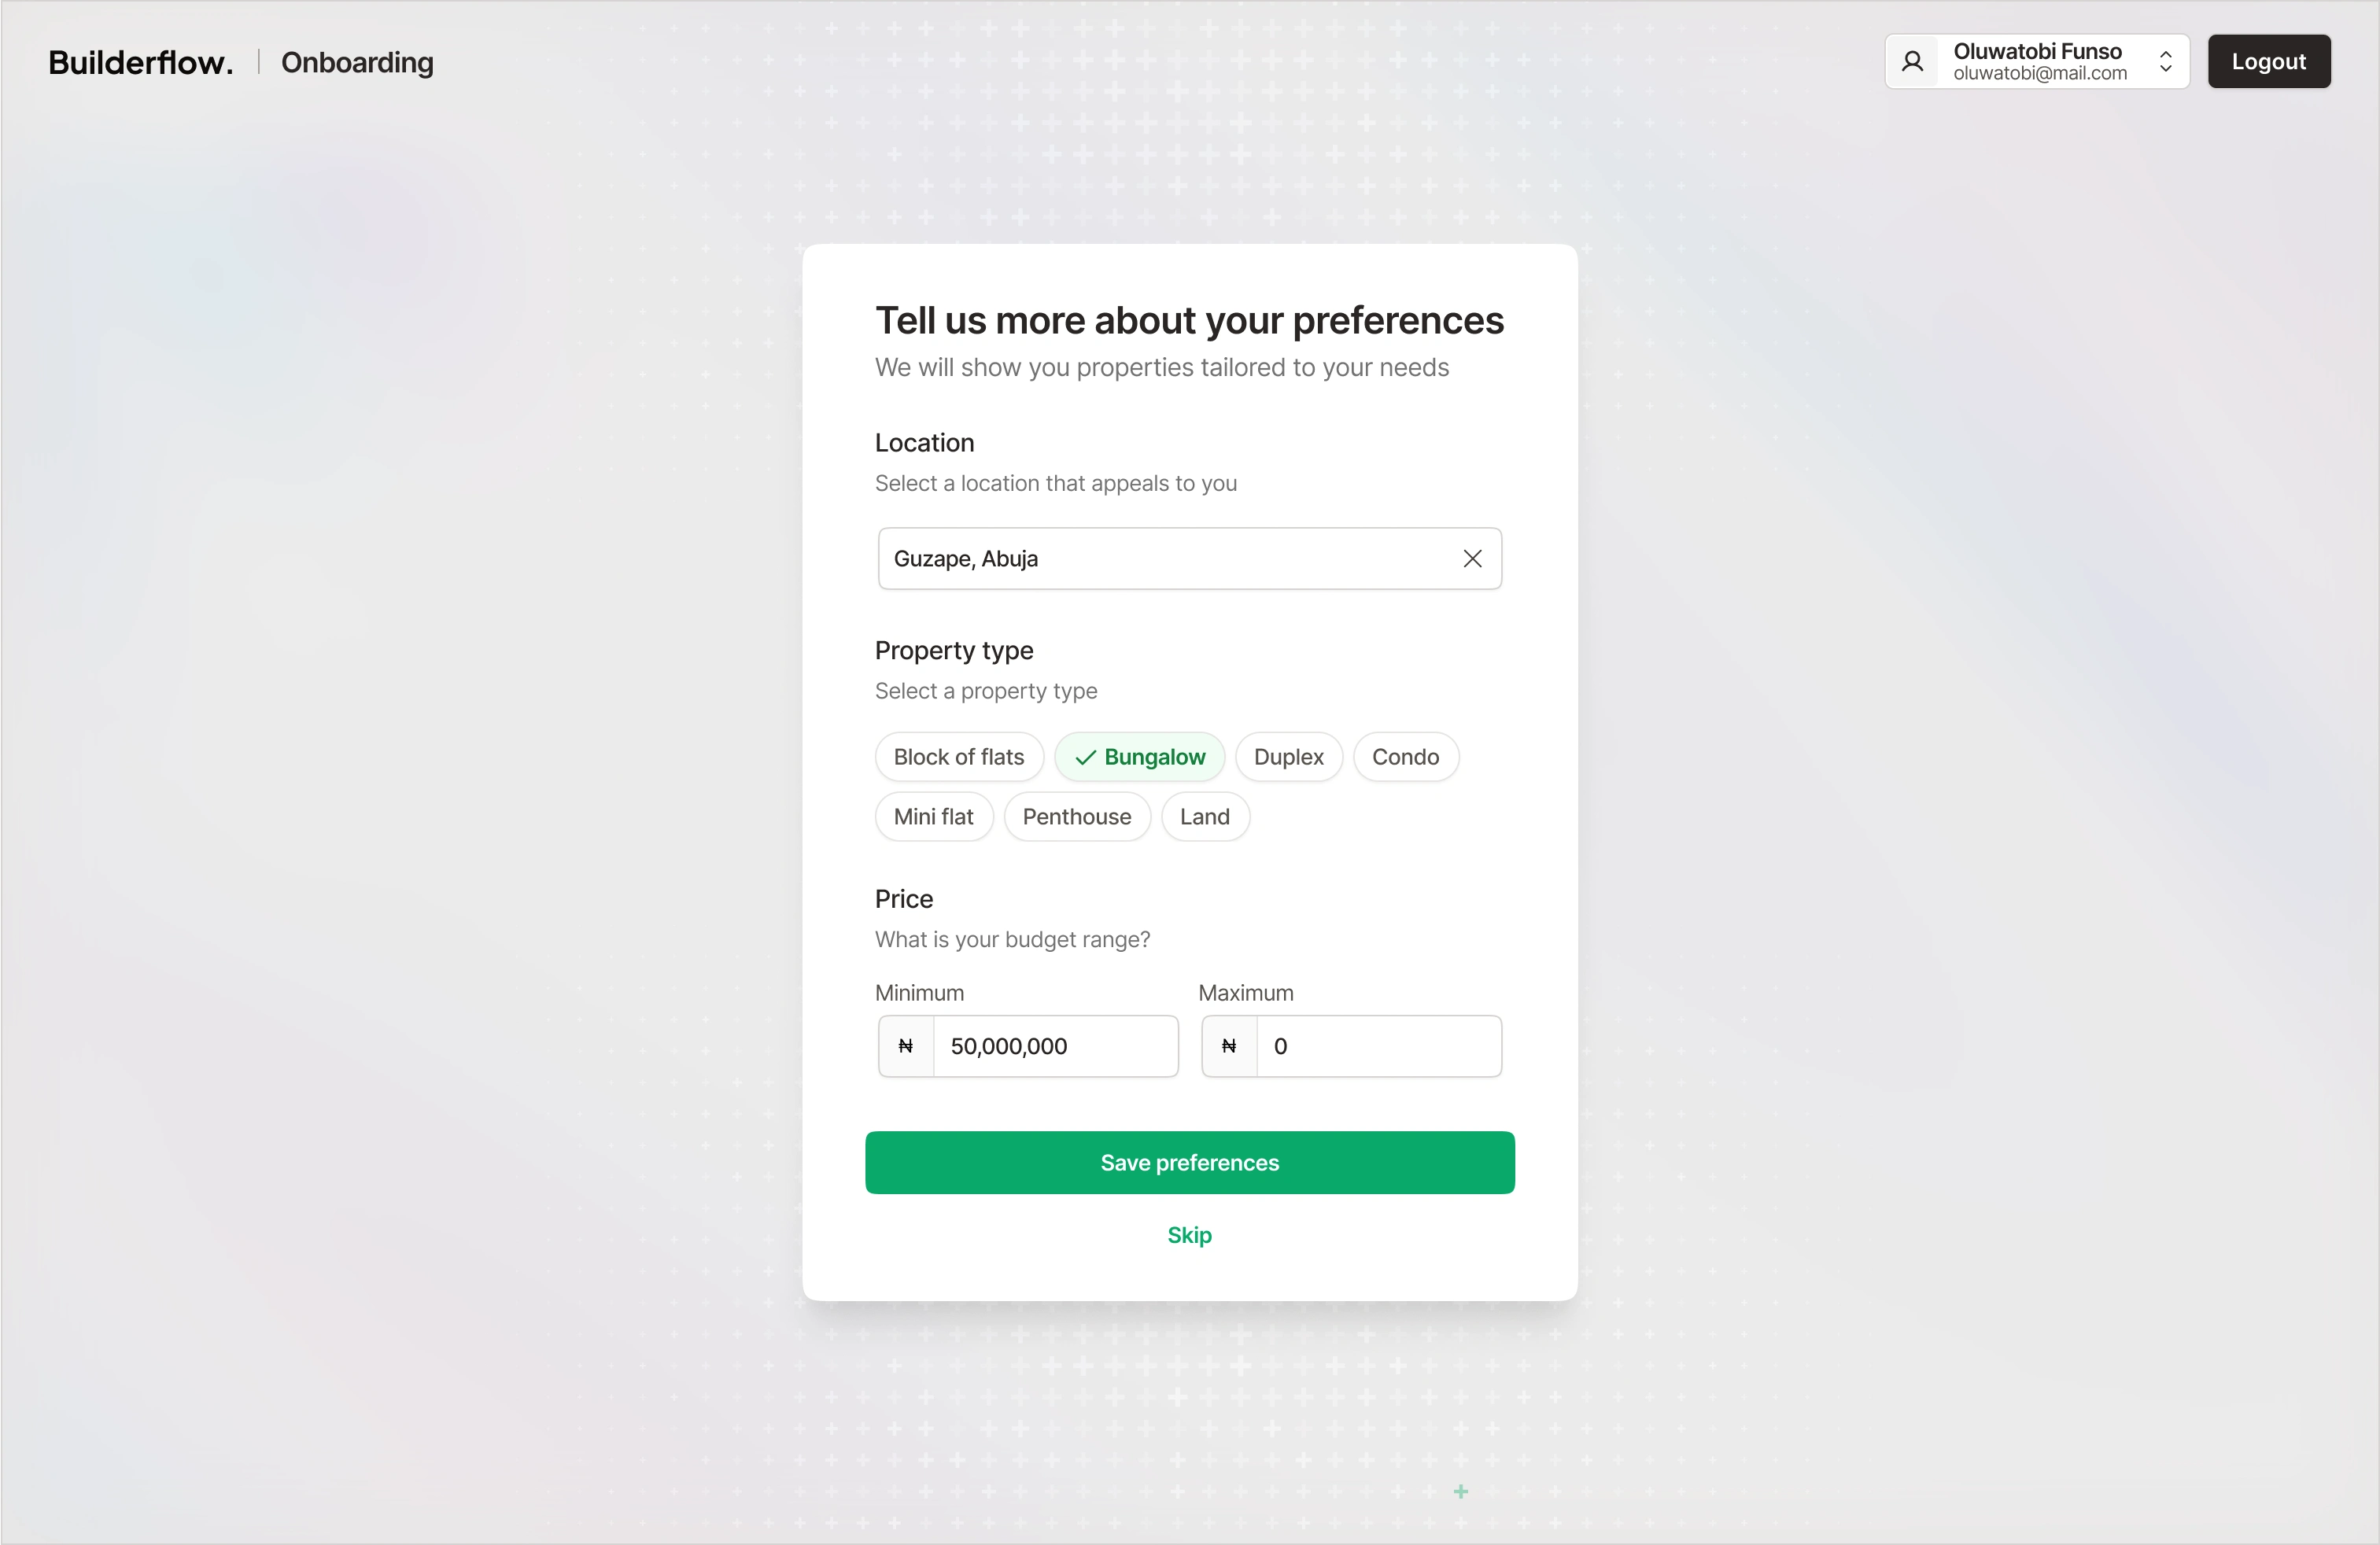Click the Save preferences button

1189,1163
